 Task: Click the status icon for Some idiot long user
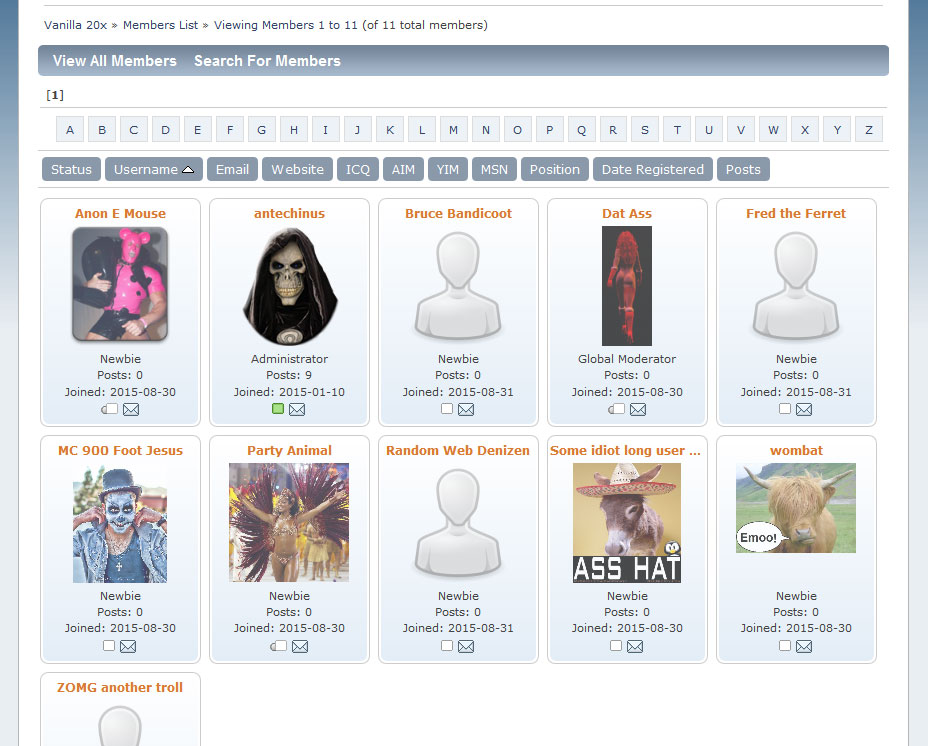[x=616, y=645]
